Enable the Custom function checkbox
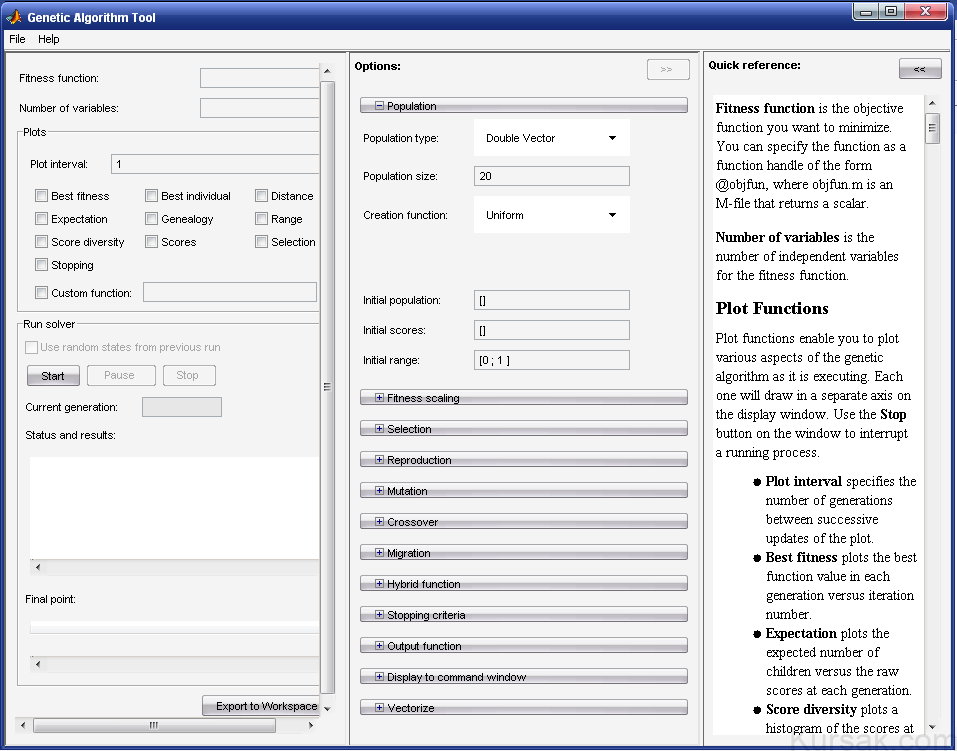 [x=42, y=292]
